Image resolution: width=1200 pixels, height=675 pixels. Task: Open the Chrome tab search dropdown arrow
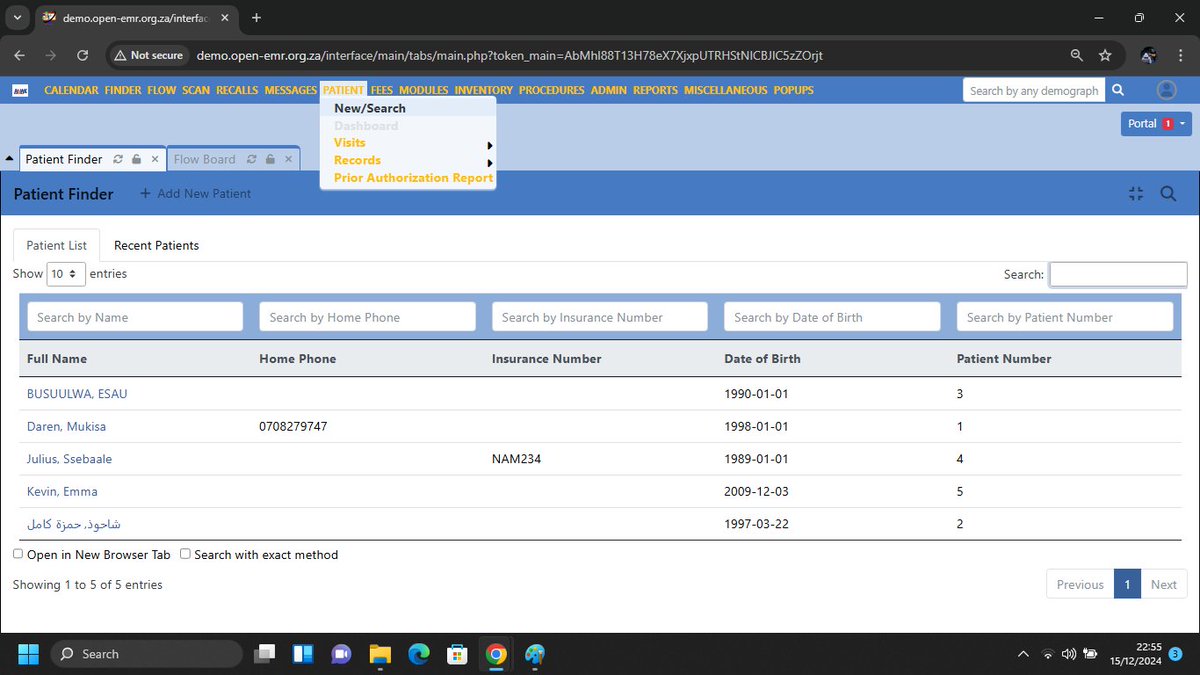18,18
